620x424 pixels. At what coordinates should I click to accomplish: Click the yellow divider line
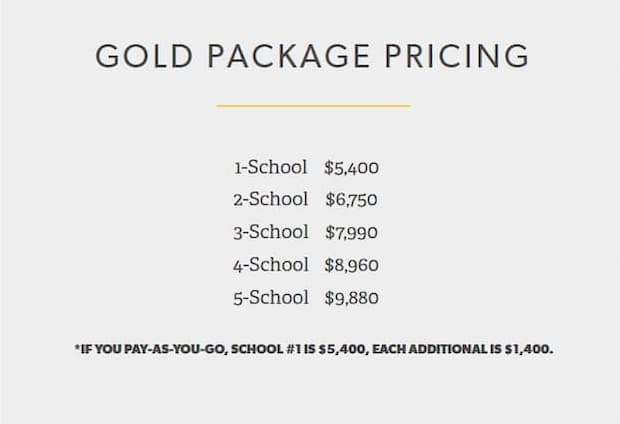[314, 106]
